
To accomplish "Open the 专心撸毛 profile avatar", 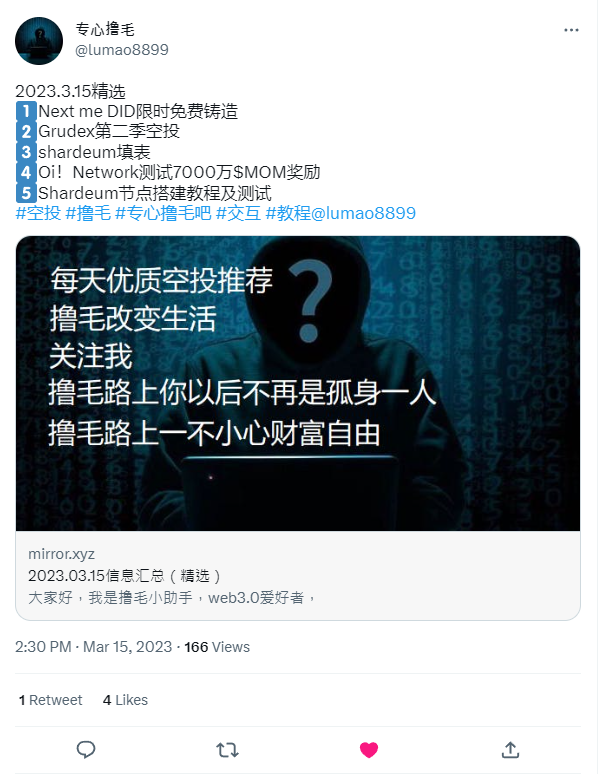I will click(x=39, y=41).
